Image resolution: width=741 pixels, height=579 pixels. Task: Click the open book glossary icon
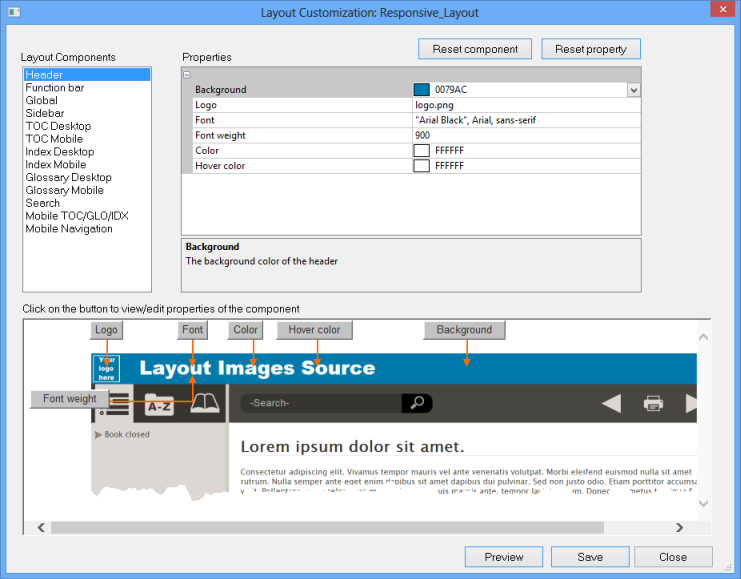tap(205, 403)
